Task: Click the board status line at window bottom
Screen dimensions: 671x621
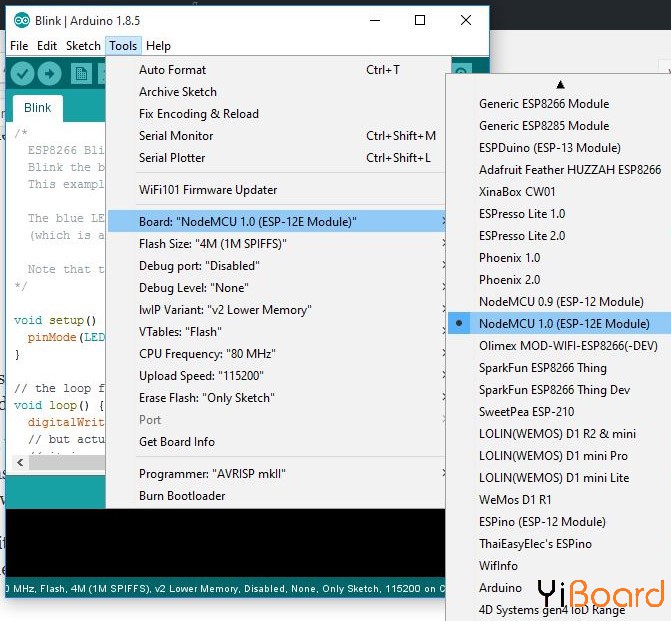Action: click(226, 589)
